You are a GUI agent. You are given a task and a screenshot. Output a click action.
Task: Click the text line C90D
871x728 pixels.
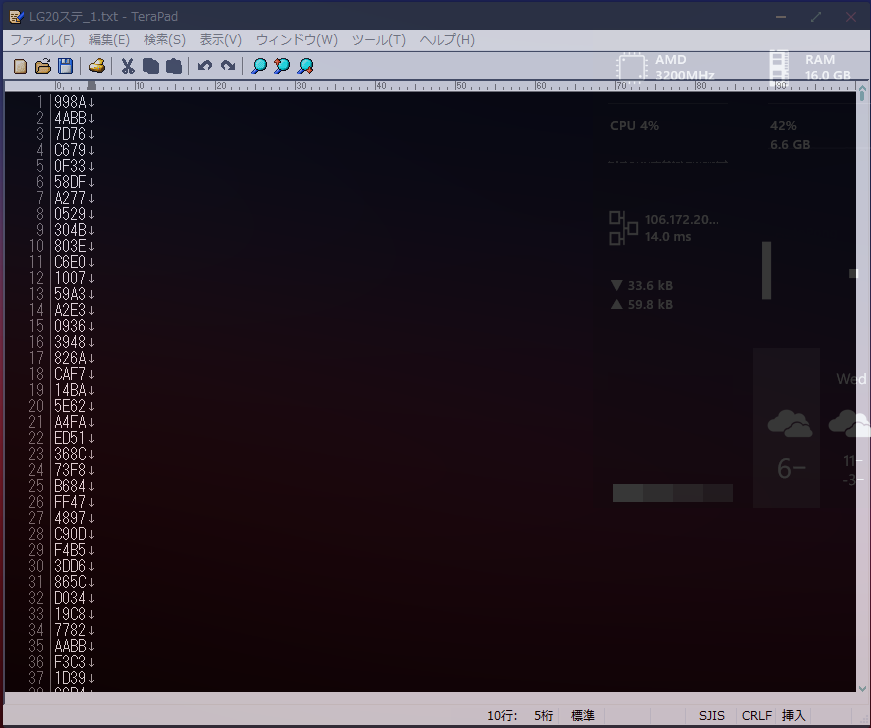click(x=70, y=534)
